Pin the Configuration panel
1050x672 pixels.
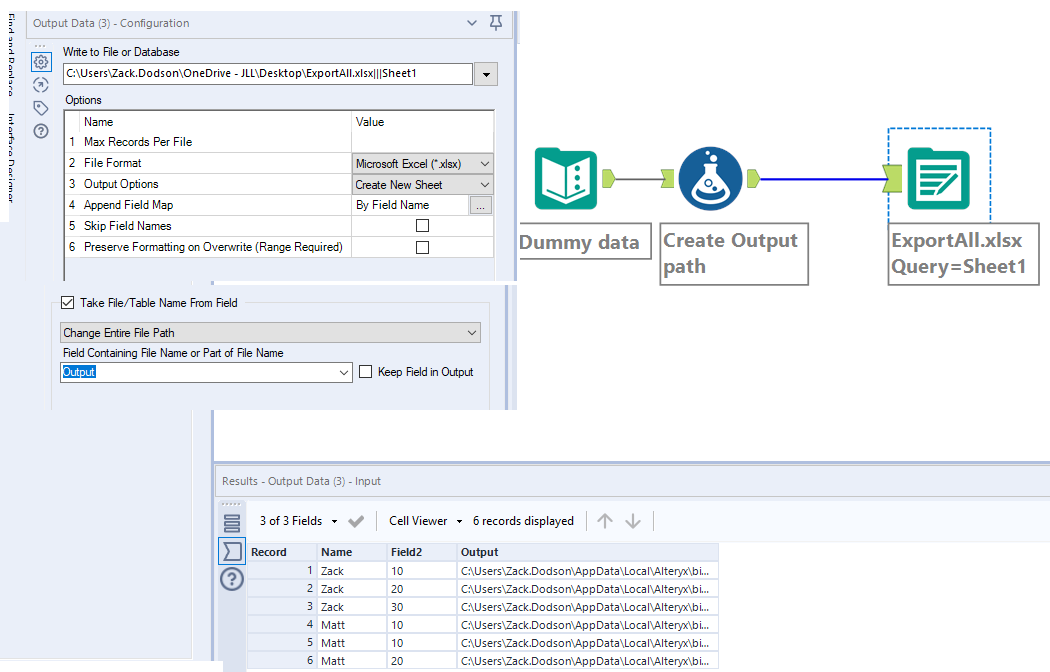pos(496,23)
